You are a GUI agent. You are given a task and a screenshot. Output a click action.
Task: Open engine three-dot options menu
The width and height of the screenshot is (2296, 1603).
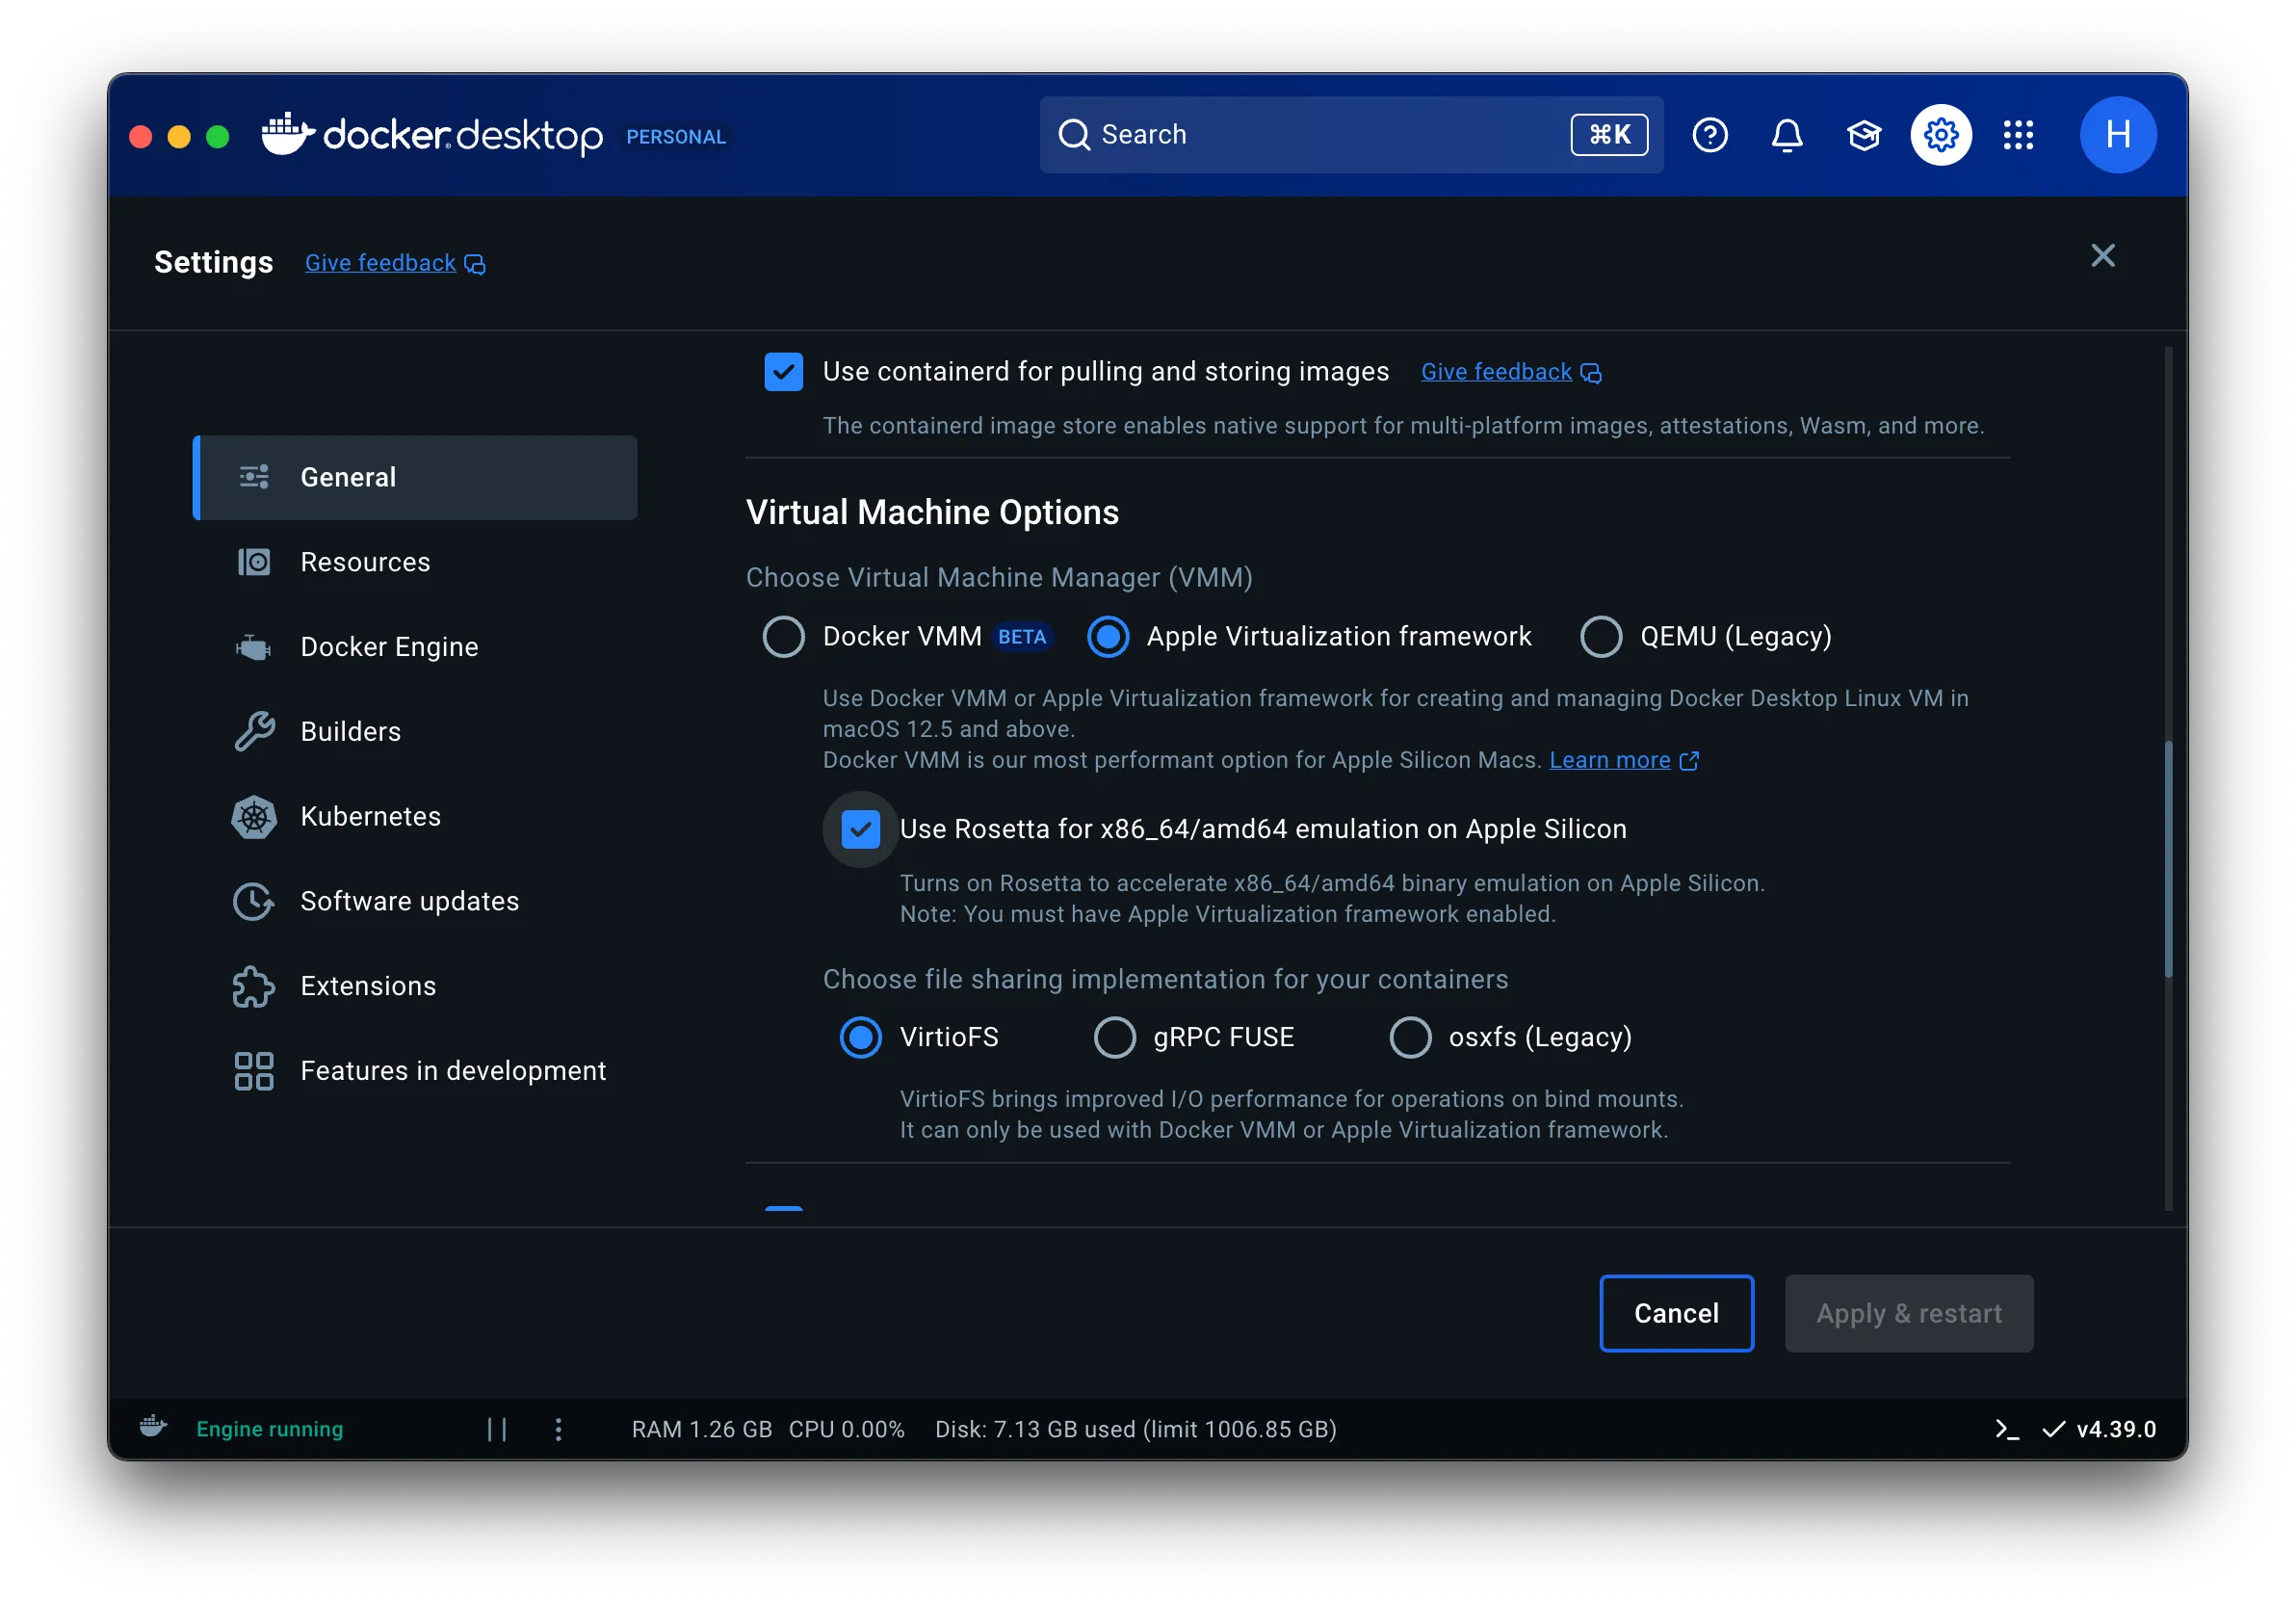click(x=558, y=1429)
